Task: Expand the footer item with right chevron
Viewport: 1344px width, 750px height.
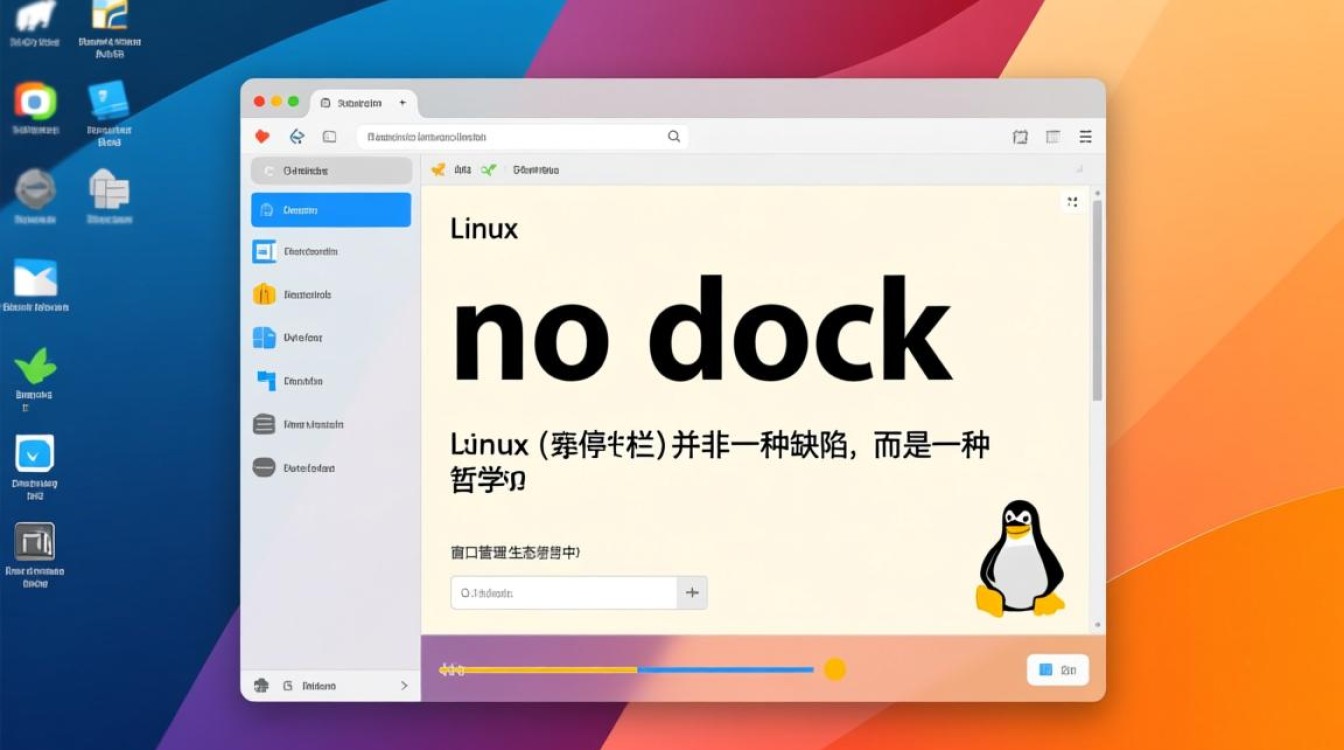Action: tap(404, 686)
